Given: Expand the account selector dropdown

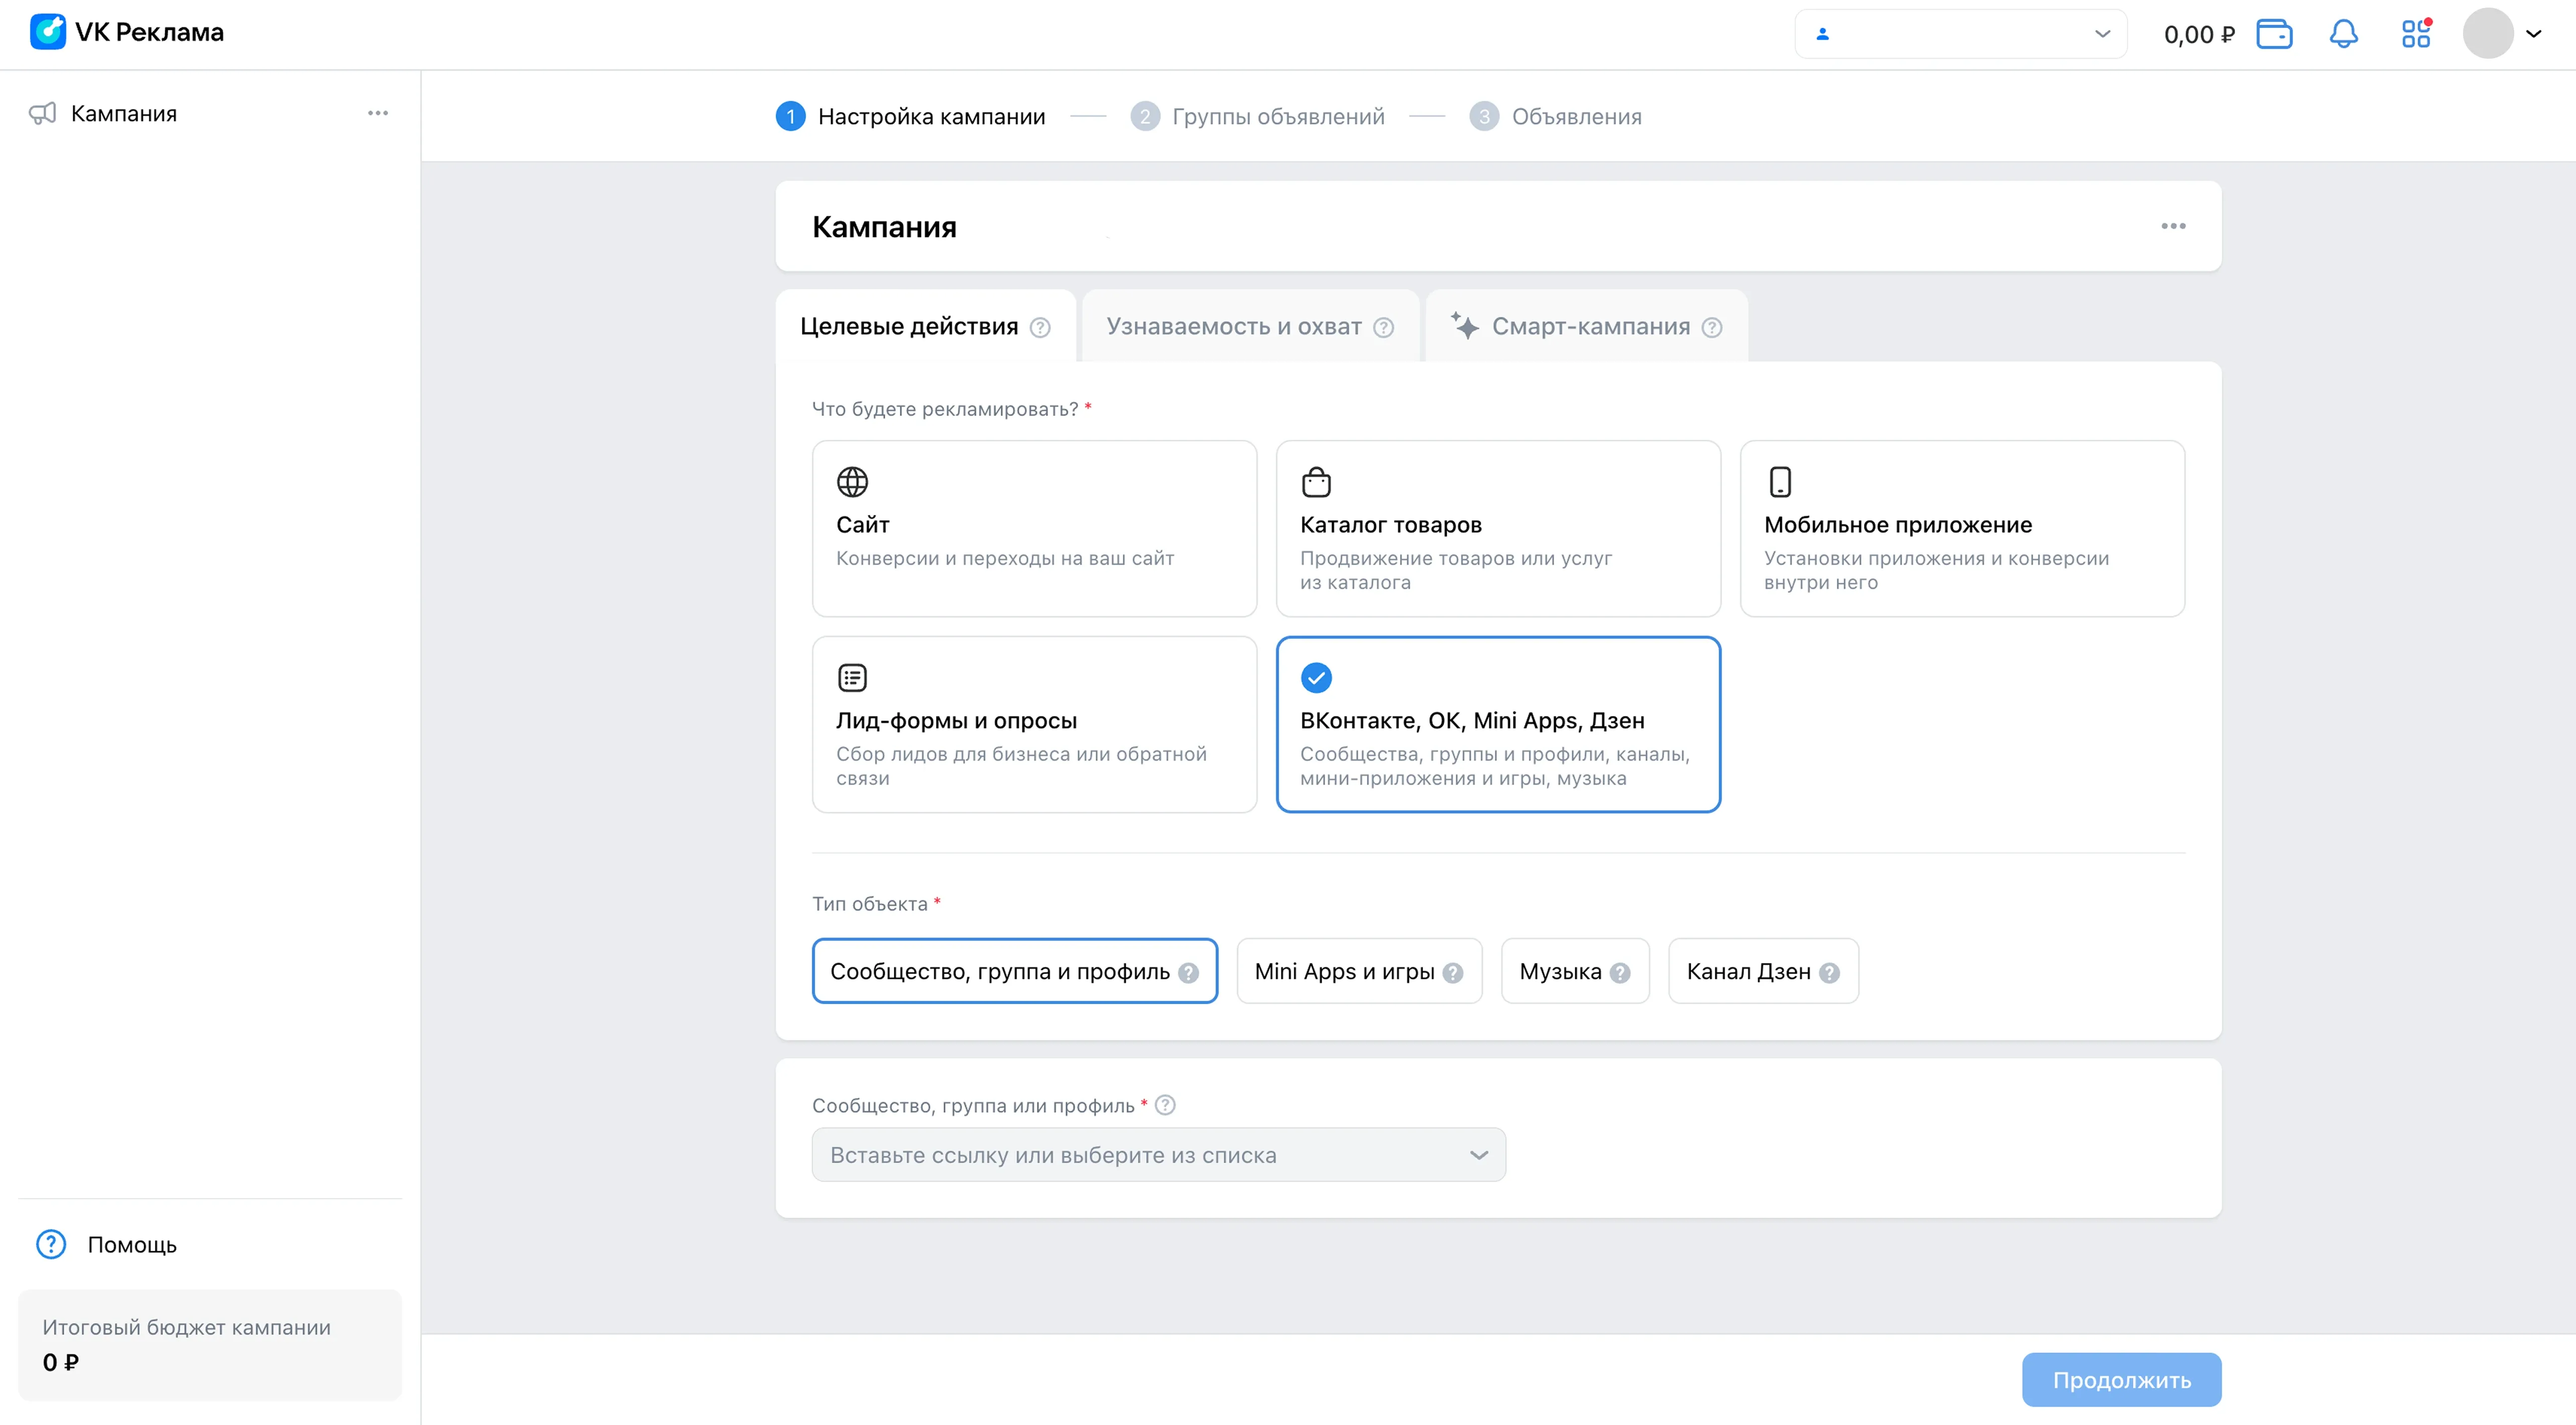Looking at the screenshot, I should [x=1960, y=34].
